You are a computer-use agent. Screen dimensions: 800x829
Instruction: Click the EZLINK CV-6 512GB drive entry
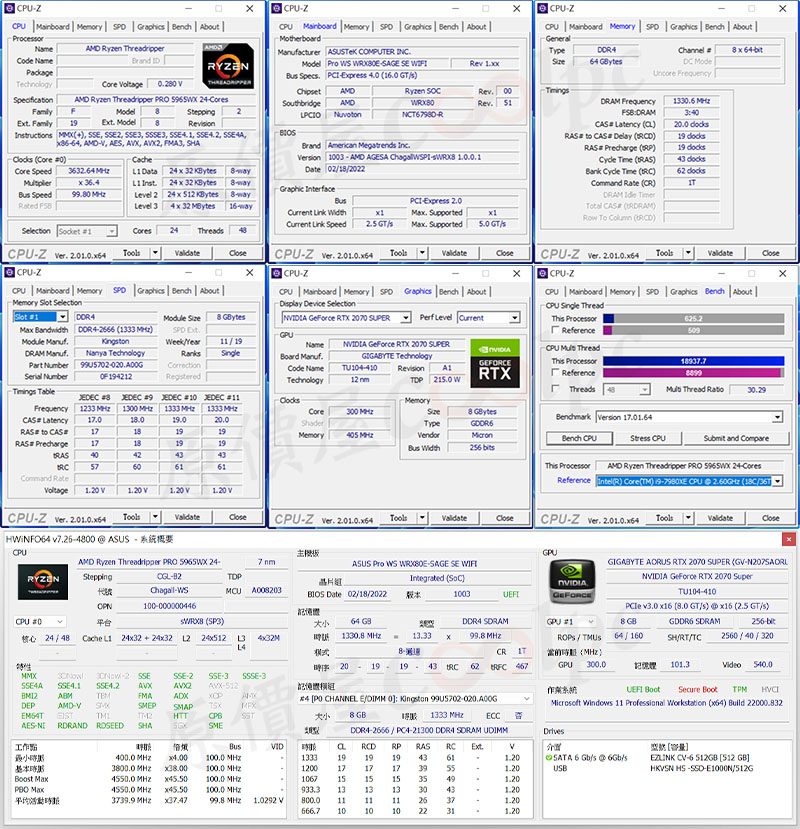tap(699, 758)
